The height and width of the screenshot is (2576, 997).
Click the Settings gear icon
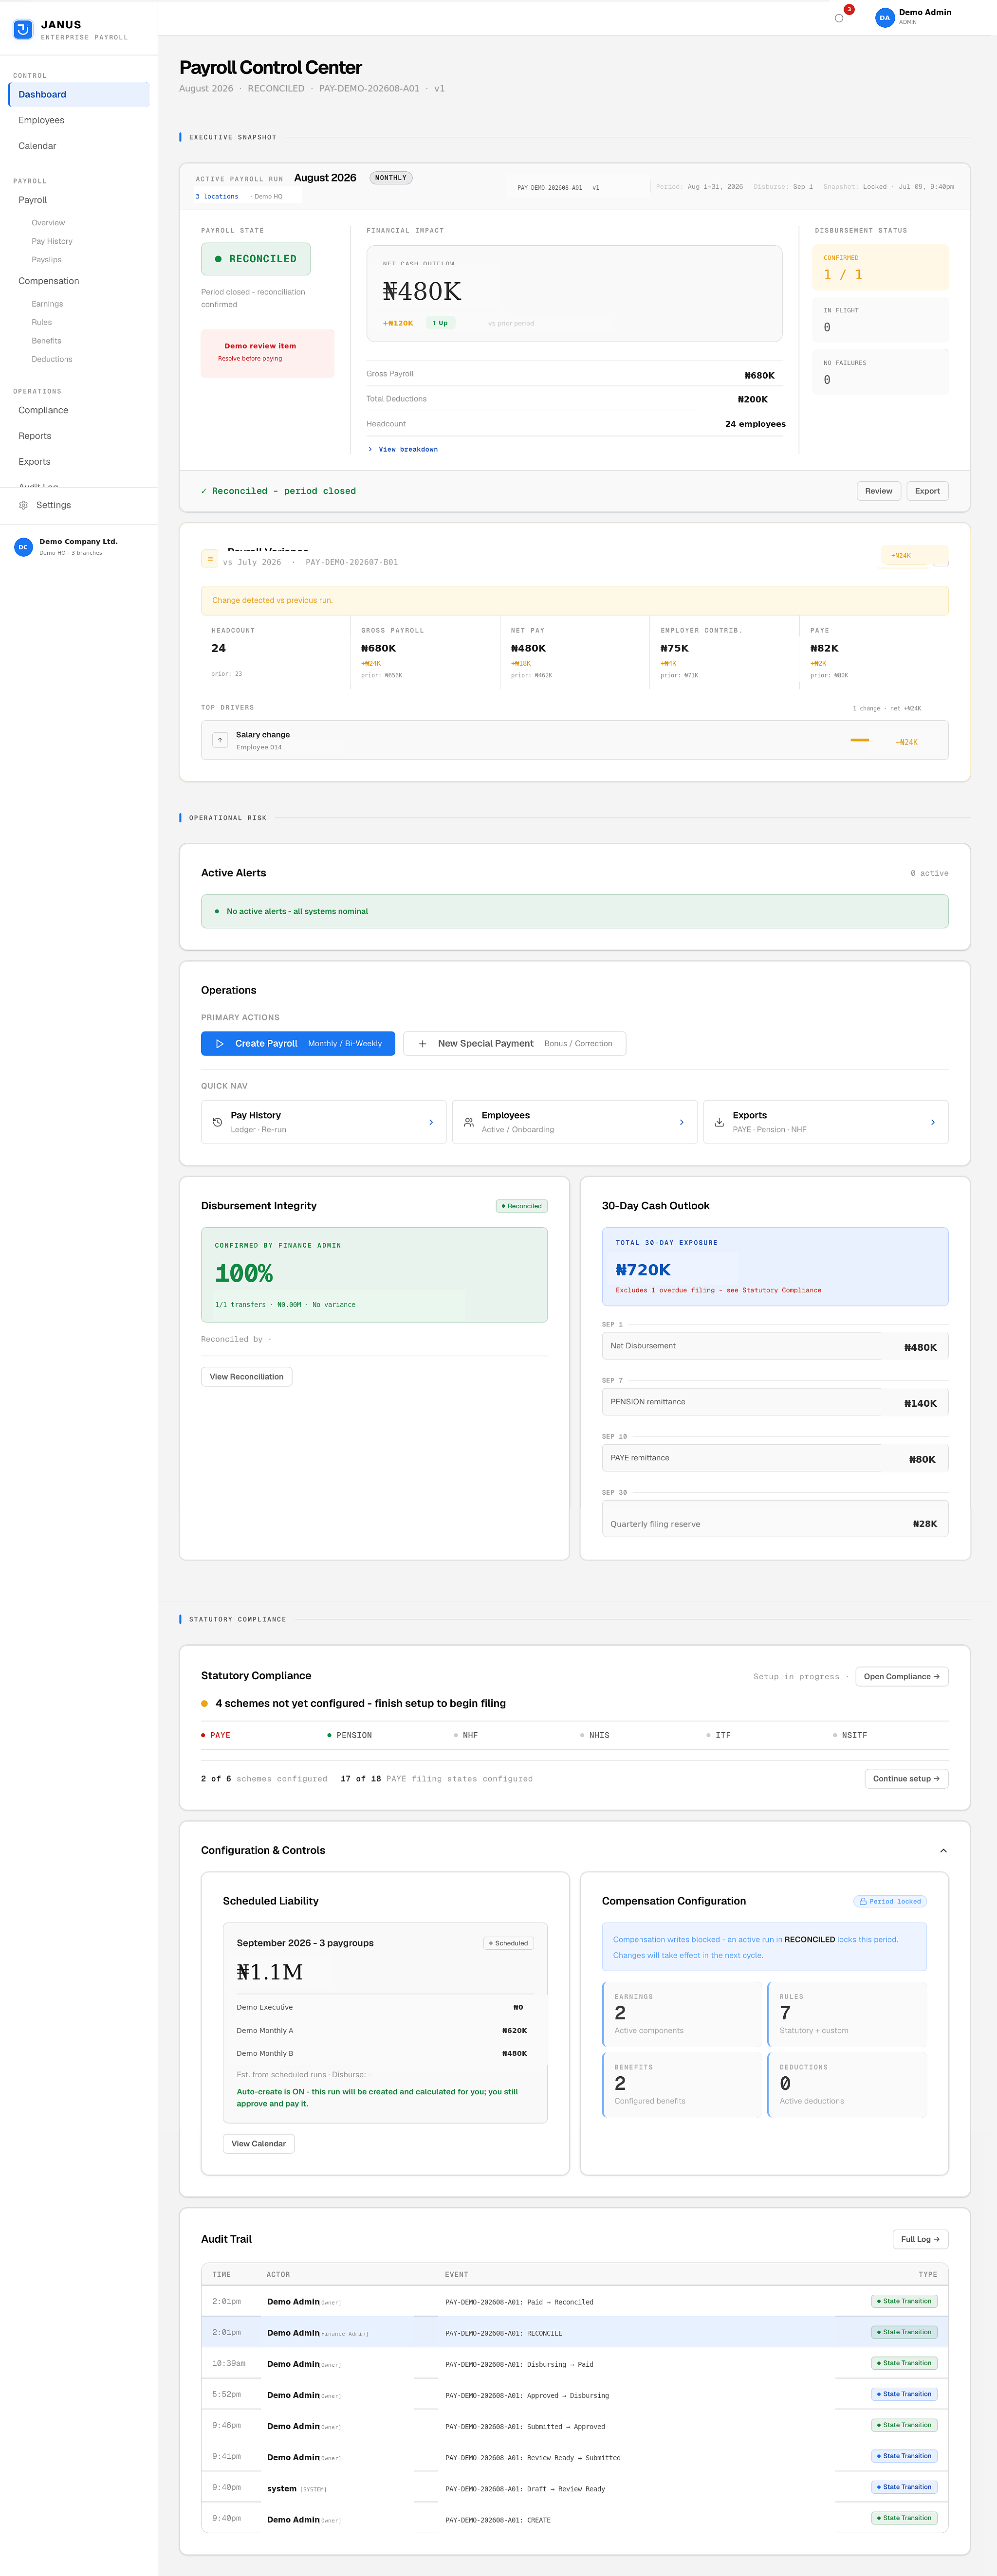tap(24, 505)
